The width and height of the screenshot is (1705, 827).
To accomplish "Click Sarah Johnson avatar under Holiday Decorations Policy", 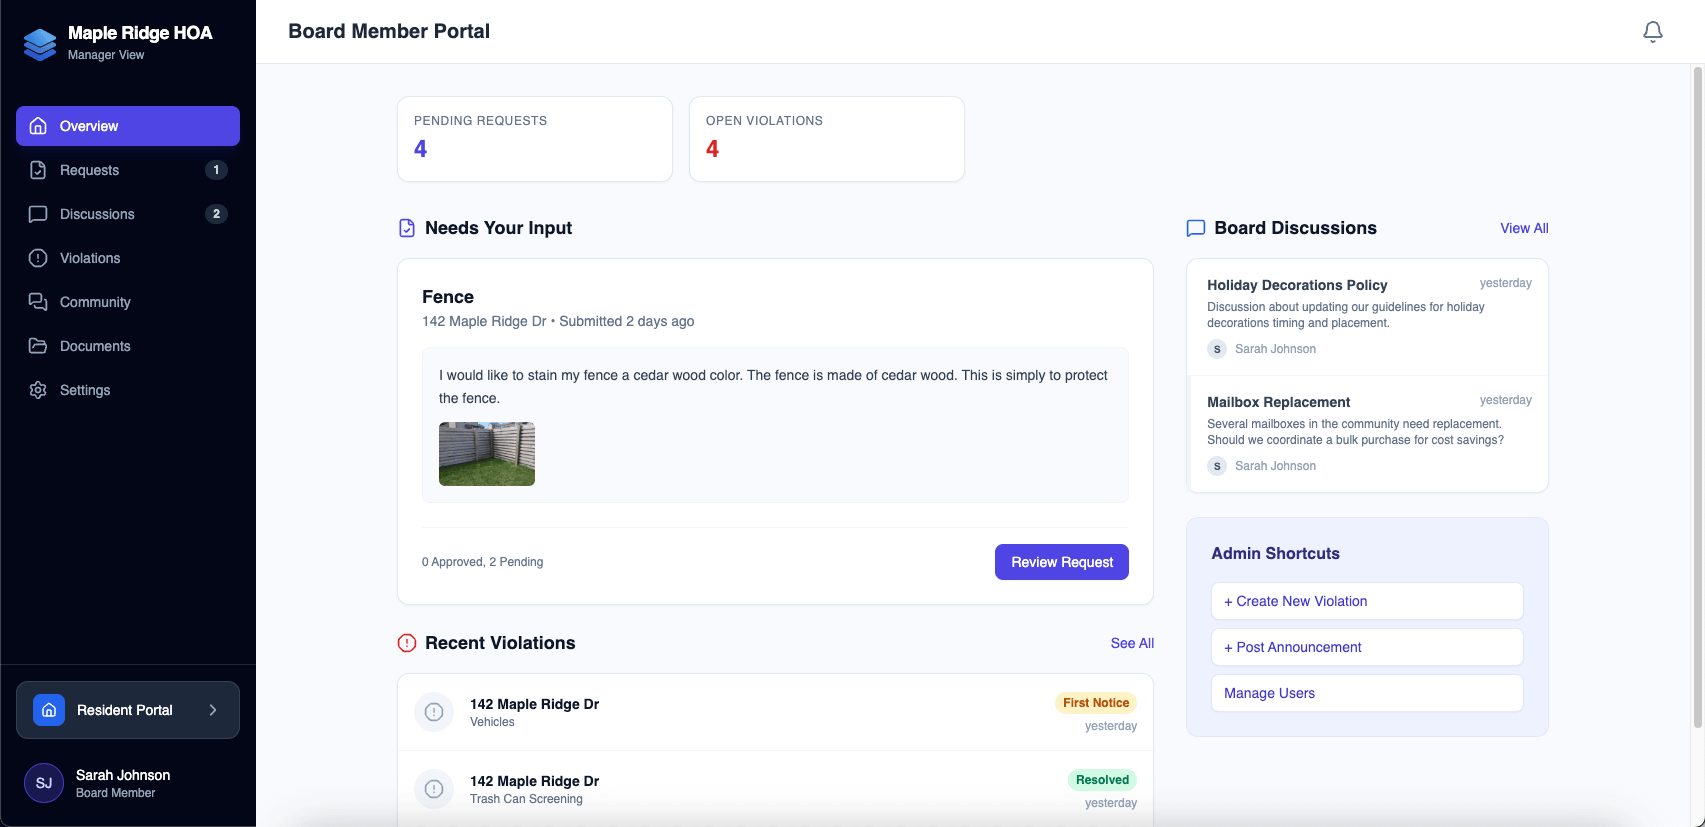I will pyautogui.click(x=1217, y=349).
